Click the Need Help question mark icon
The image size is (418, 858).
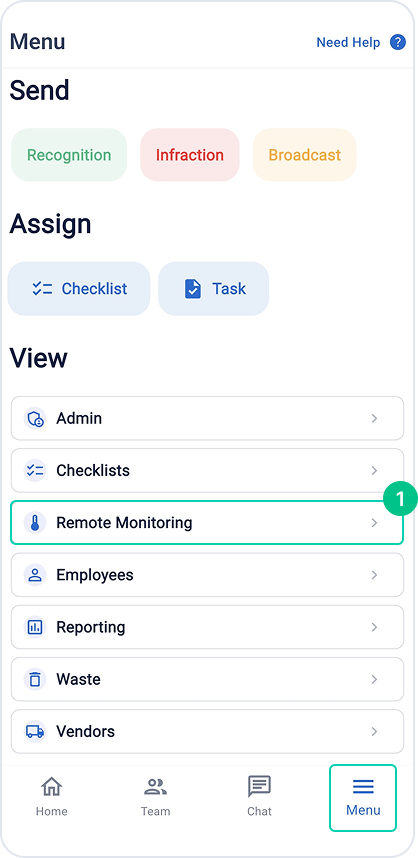click(398, 42)
